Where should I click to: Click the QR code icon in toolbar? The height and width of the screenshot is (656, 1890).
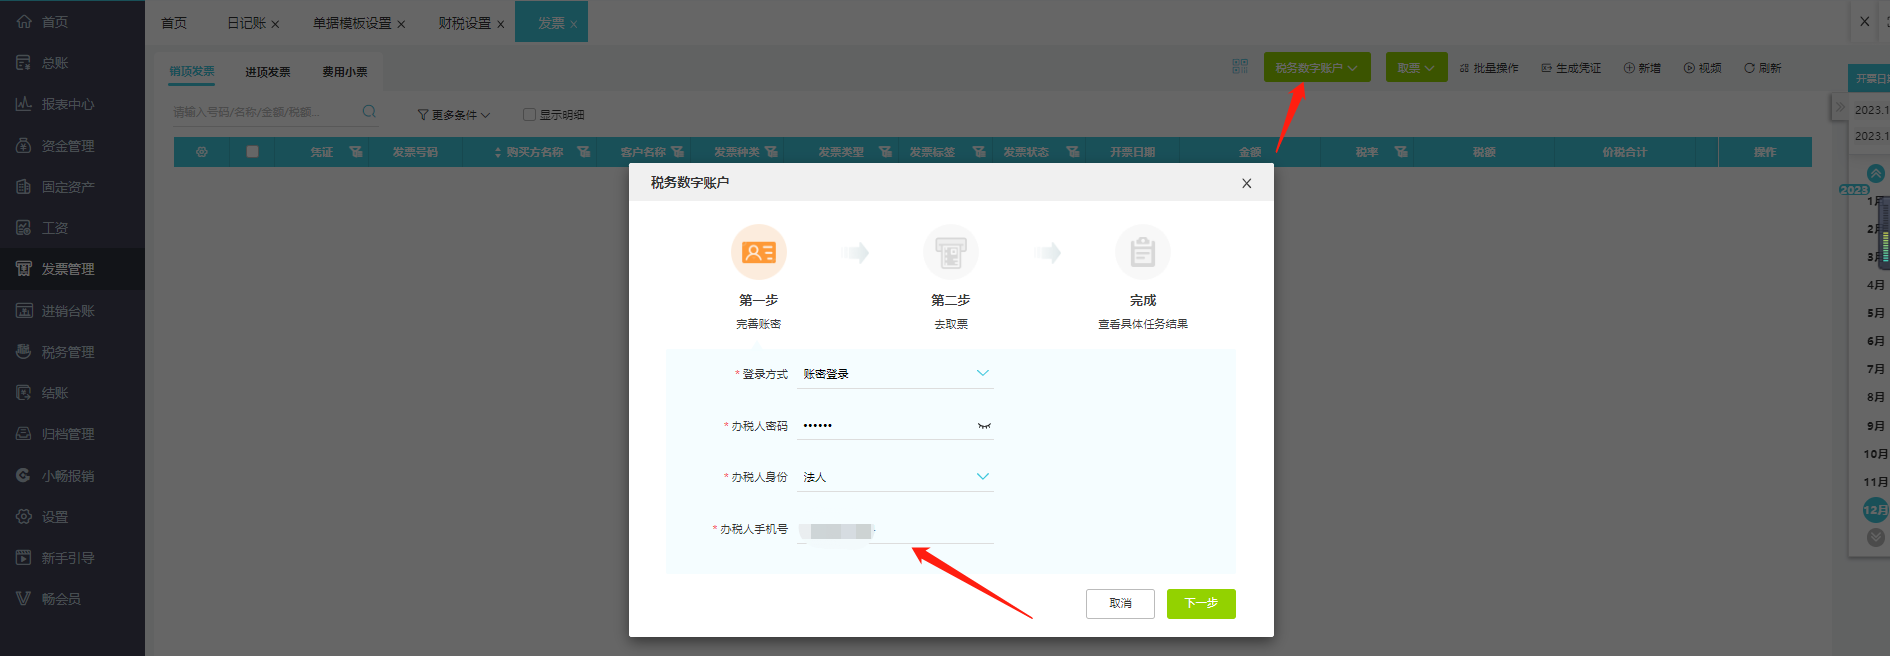pos(1240,67)
